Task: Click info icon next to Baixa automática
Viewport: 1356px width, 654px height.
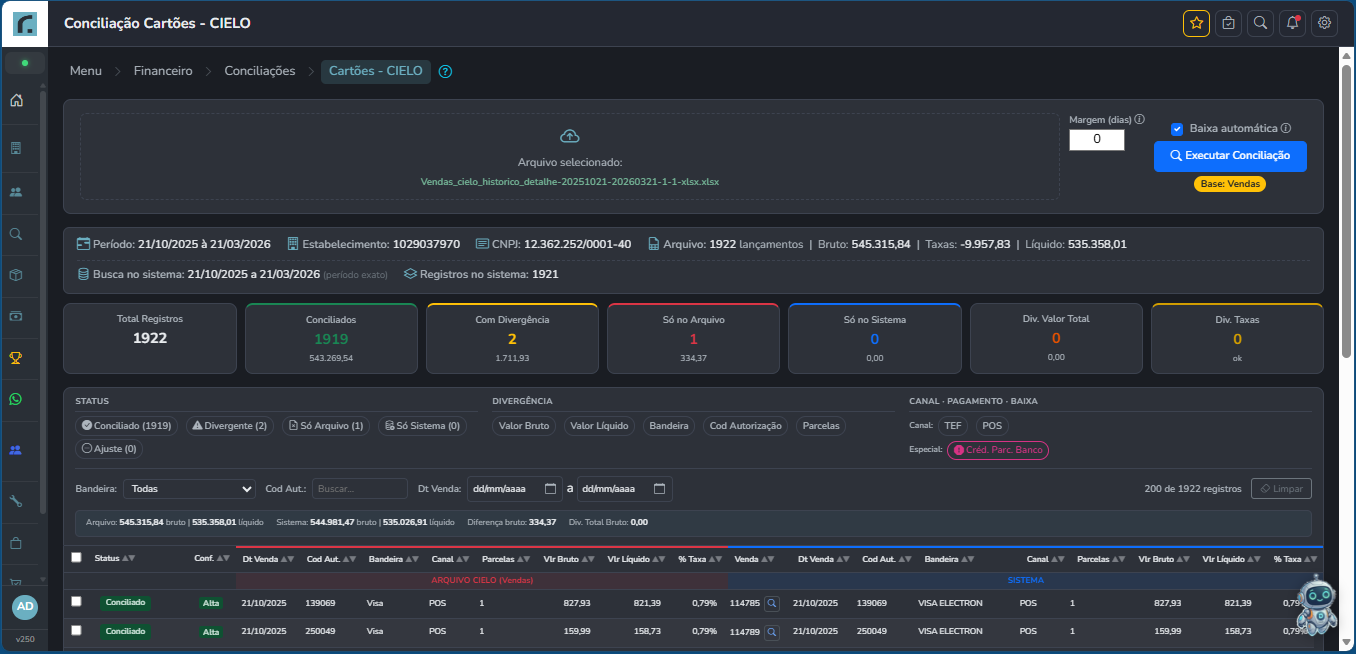Action: click(1286, 128)
